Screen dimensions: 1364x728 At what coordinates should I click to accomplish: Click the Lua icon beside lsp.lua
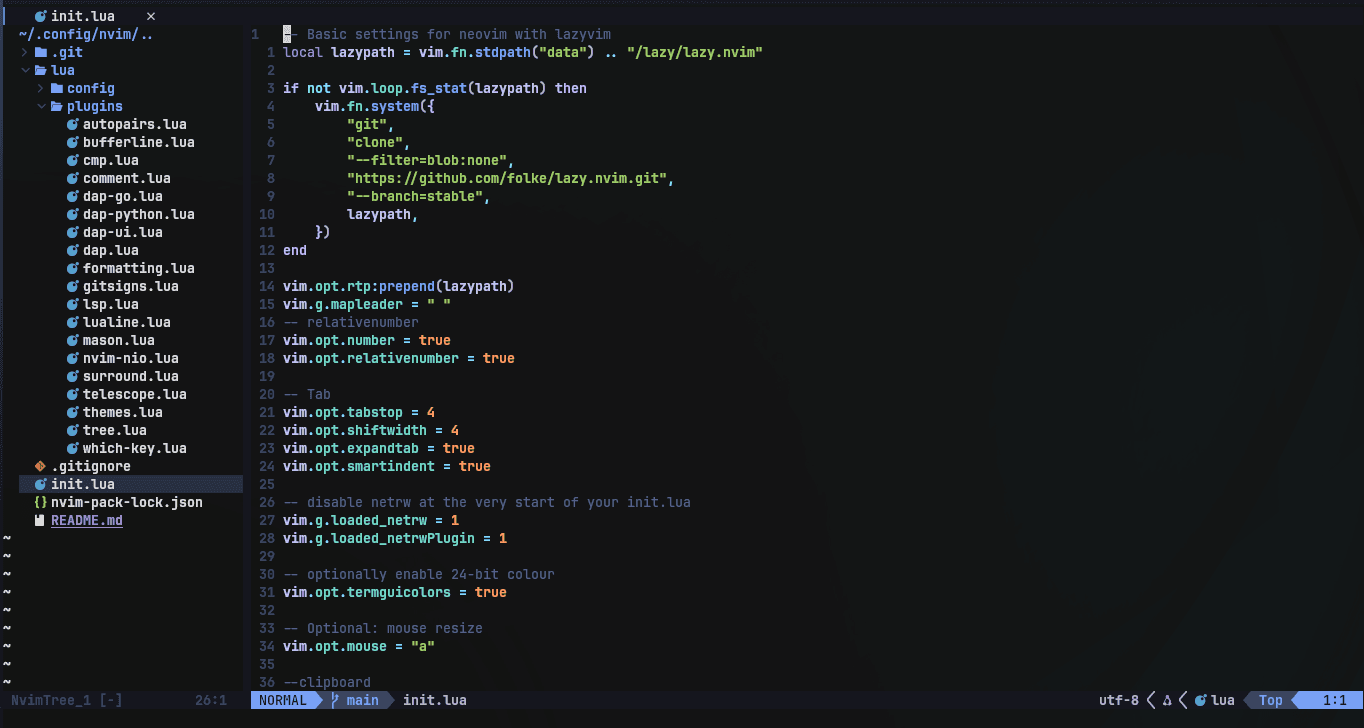click(73, 304)
